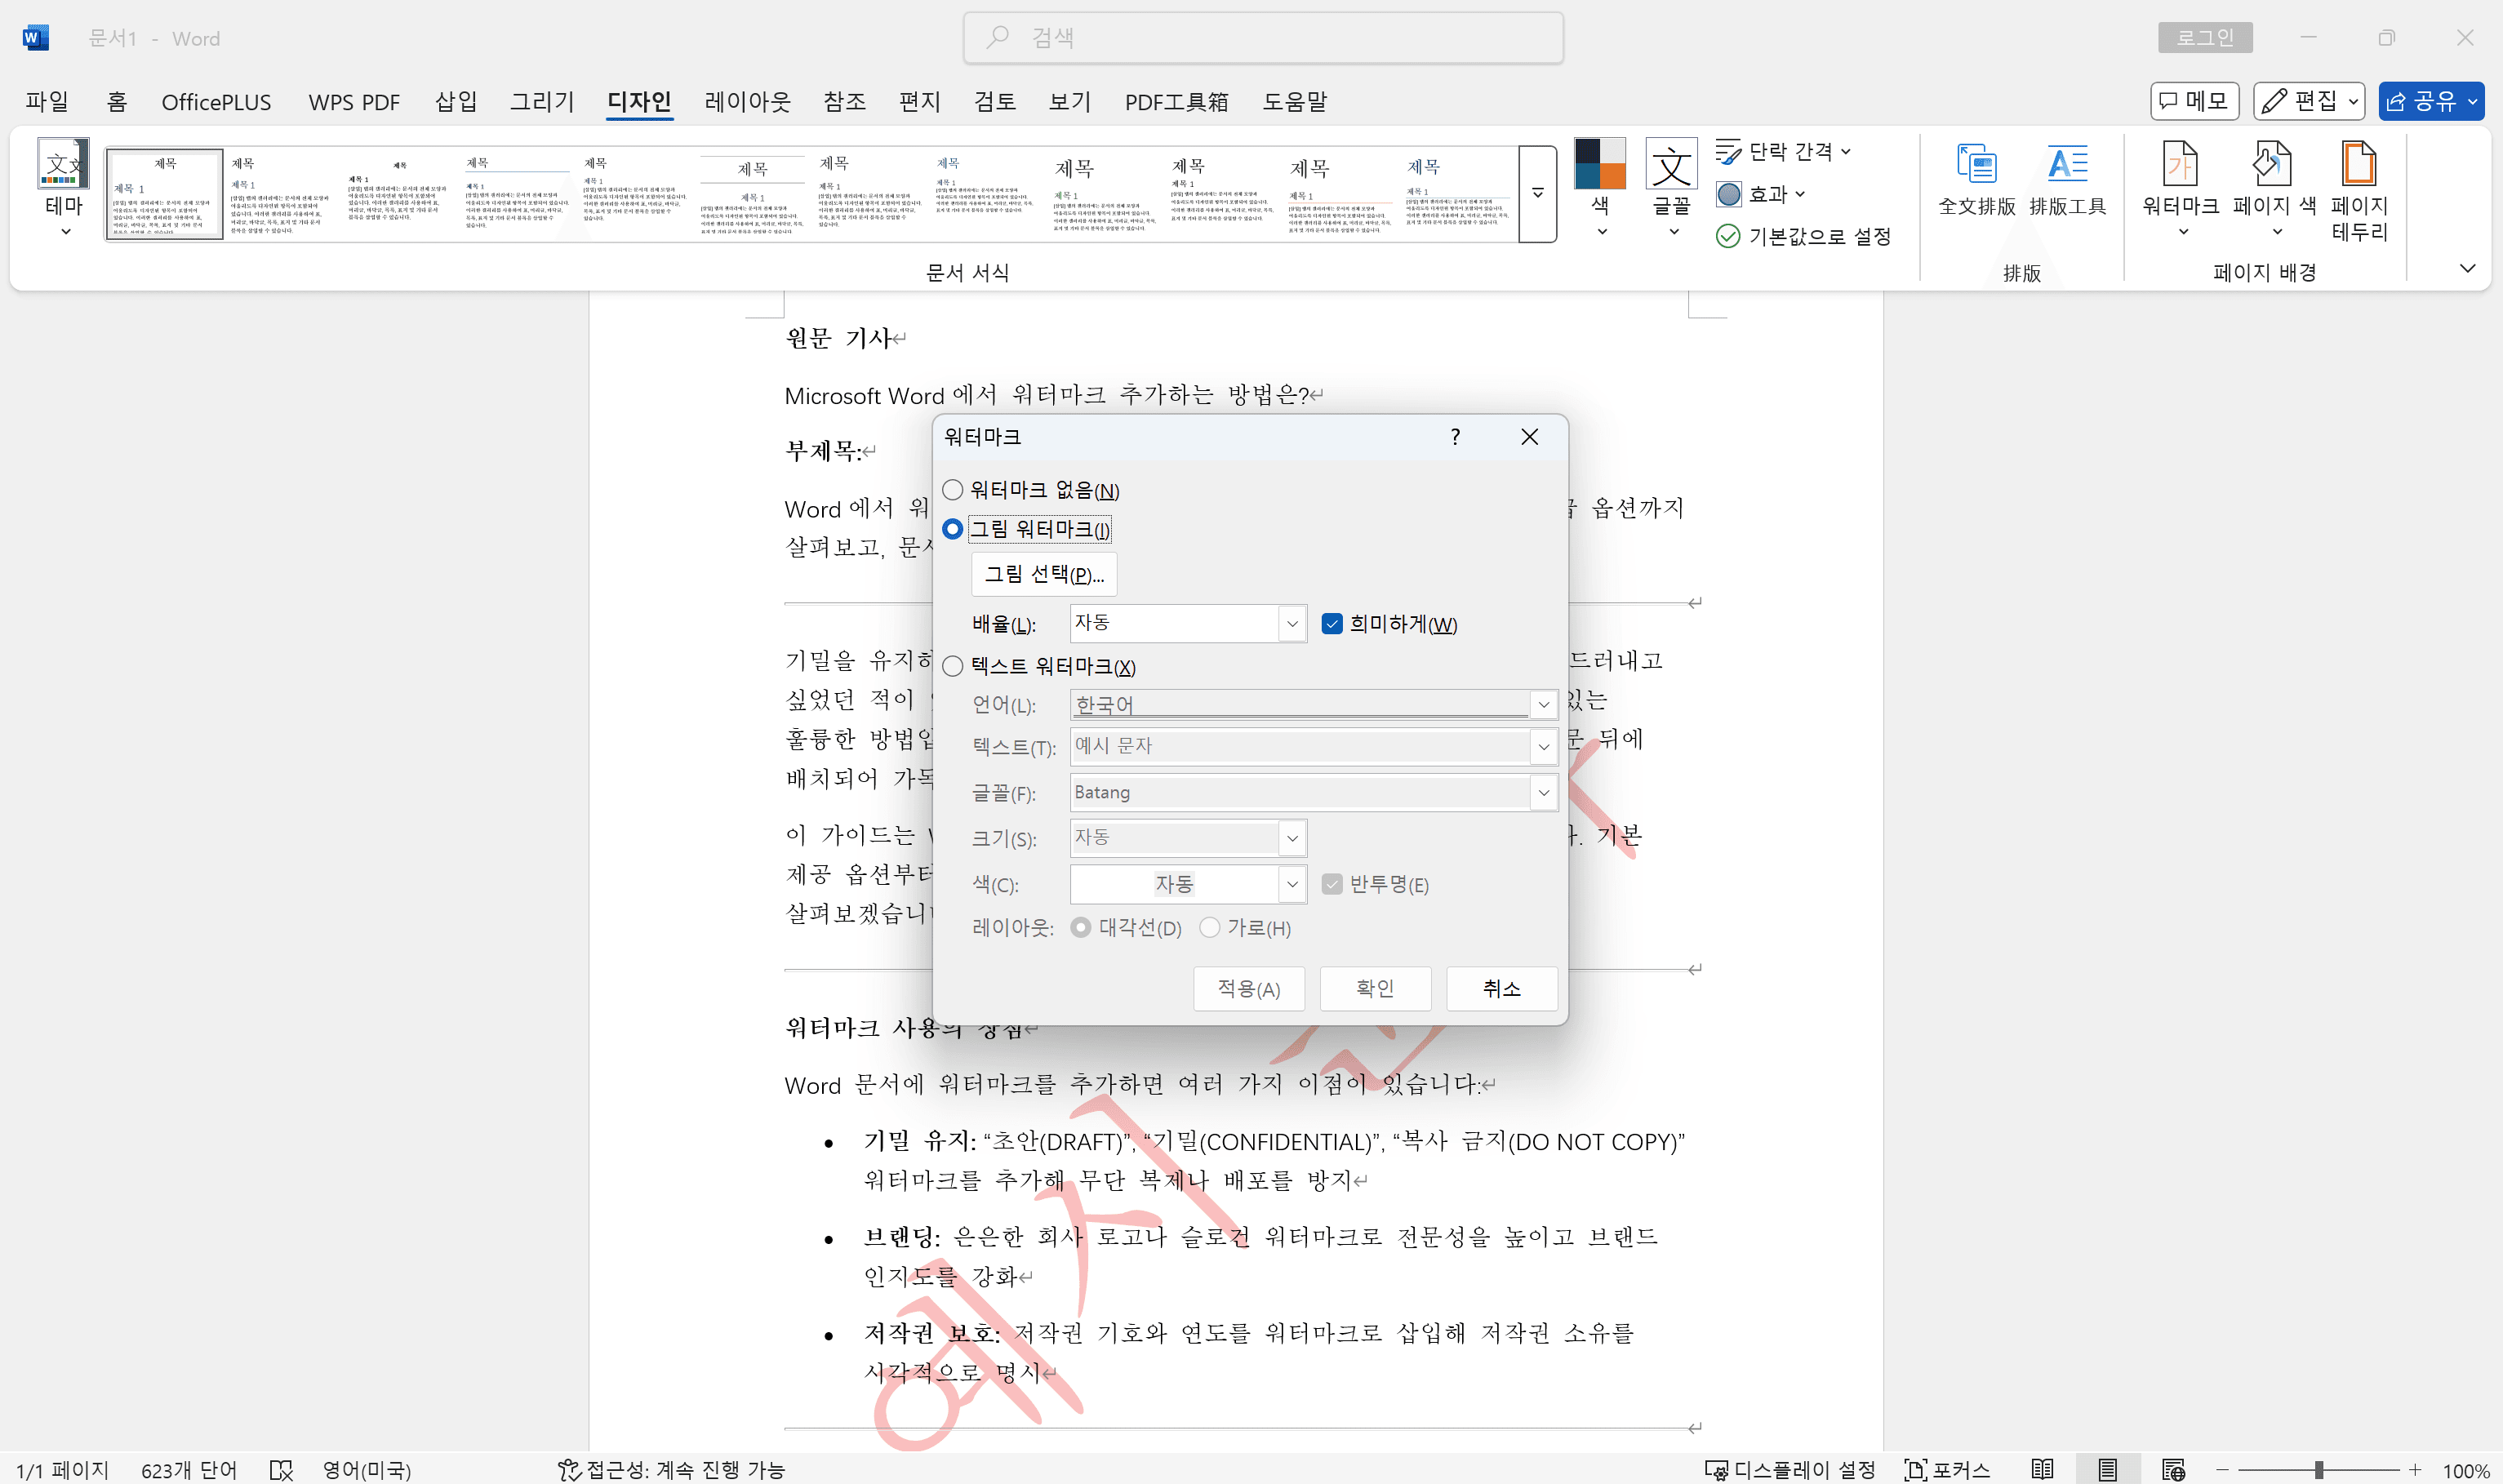Open Page Color (페이지 색) menu

click(x=2274, y=189)
